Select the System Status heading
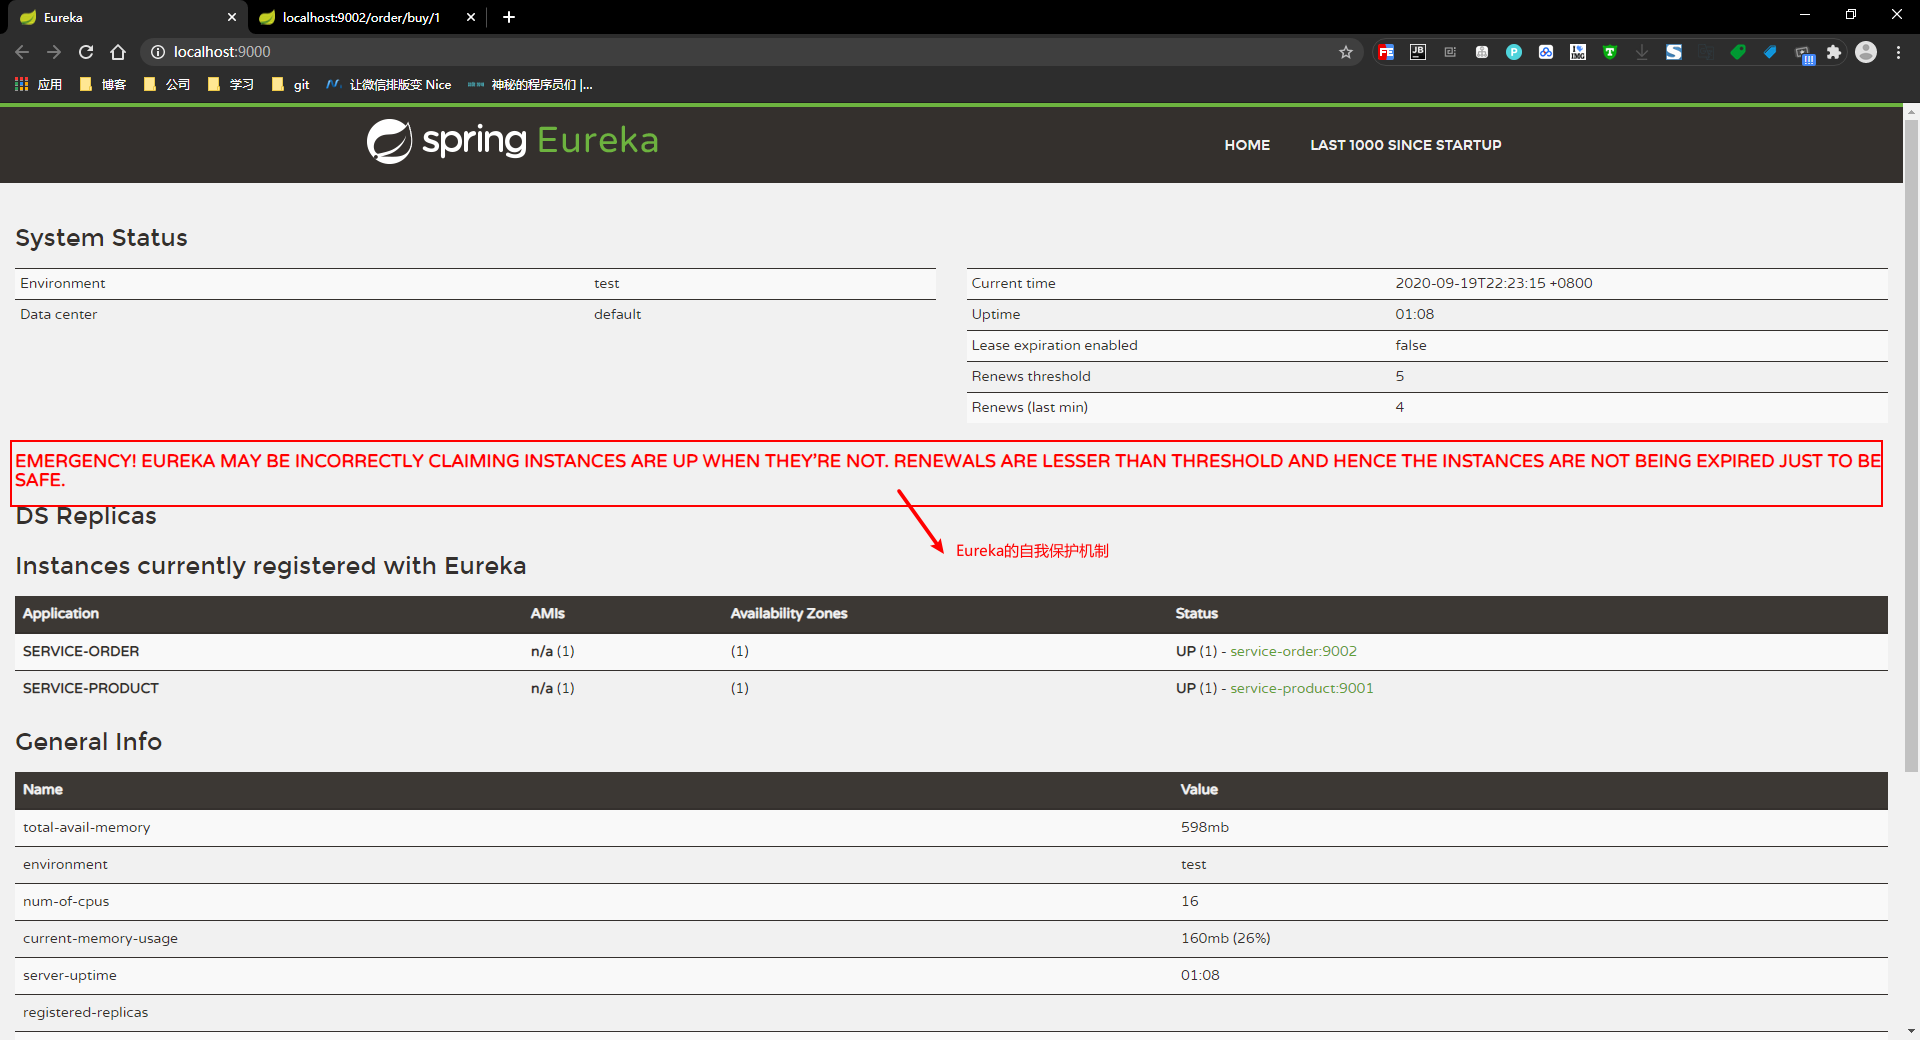 [x=101, y=238]
